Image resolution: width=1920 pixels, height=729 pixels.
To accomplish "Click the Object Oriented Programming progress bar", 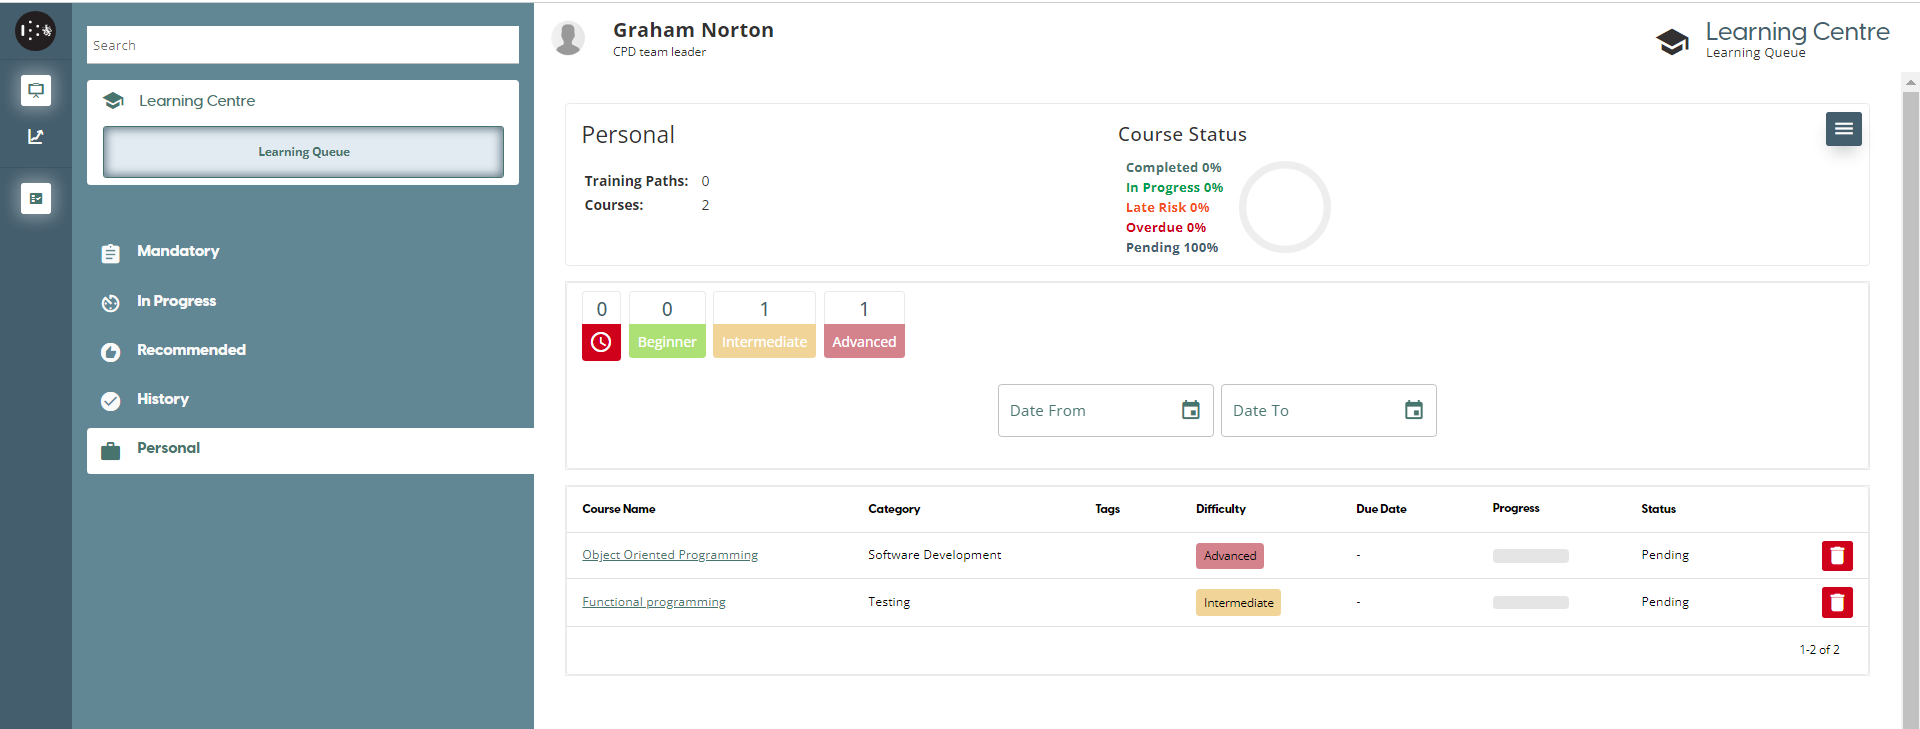I will pyautogui.click(x=1530, y=556).
